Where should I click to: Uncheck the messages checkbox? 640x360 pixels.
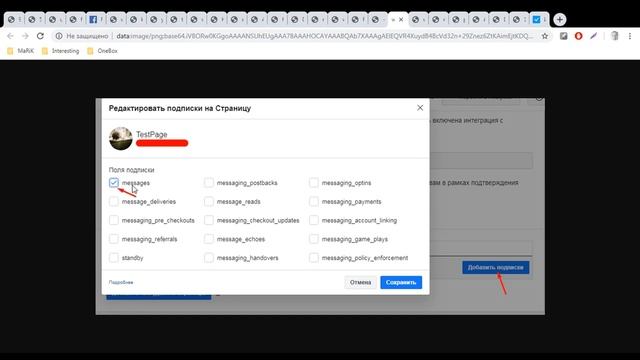(114, 182)
